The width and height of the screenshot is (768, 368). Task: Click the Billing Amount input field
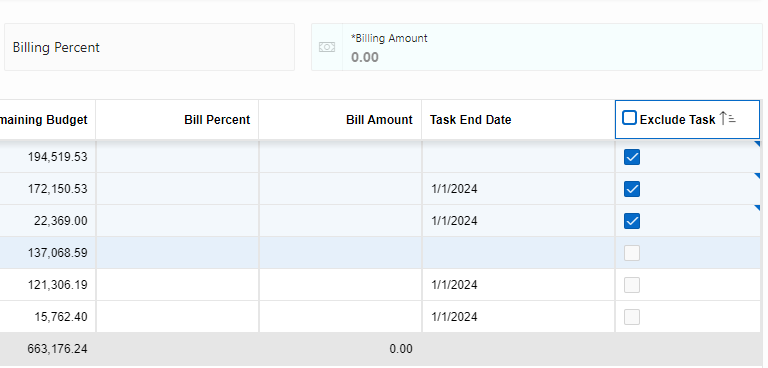[x=552, y=48]
